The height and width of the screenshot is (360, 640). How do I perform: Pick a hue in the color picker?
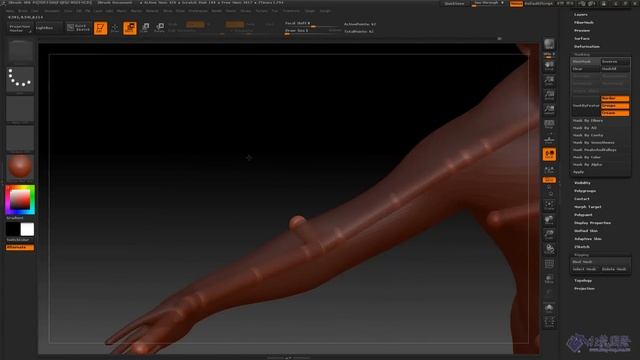pos(20,200)
